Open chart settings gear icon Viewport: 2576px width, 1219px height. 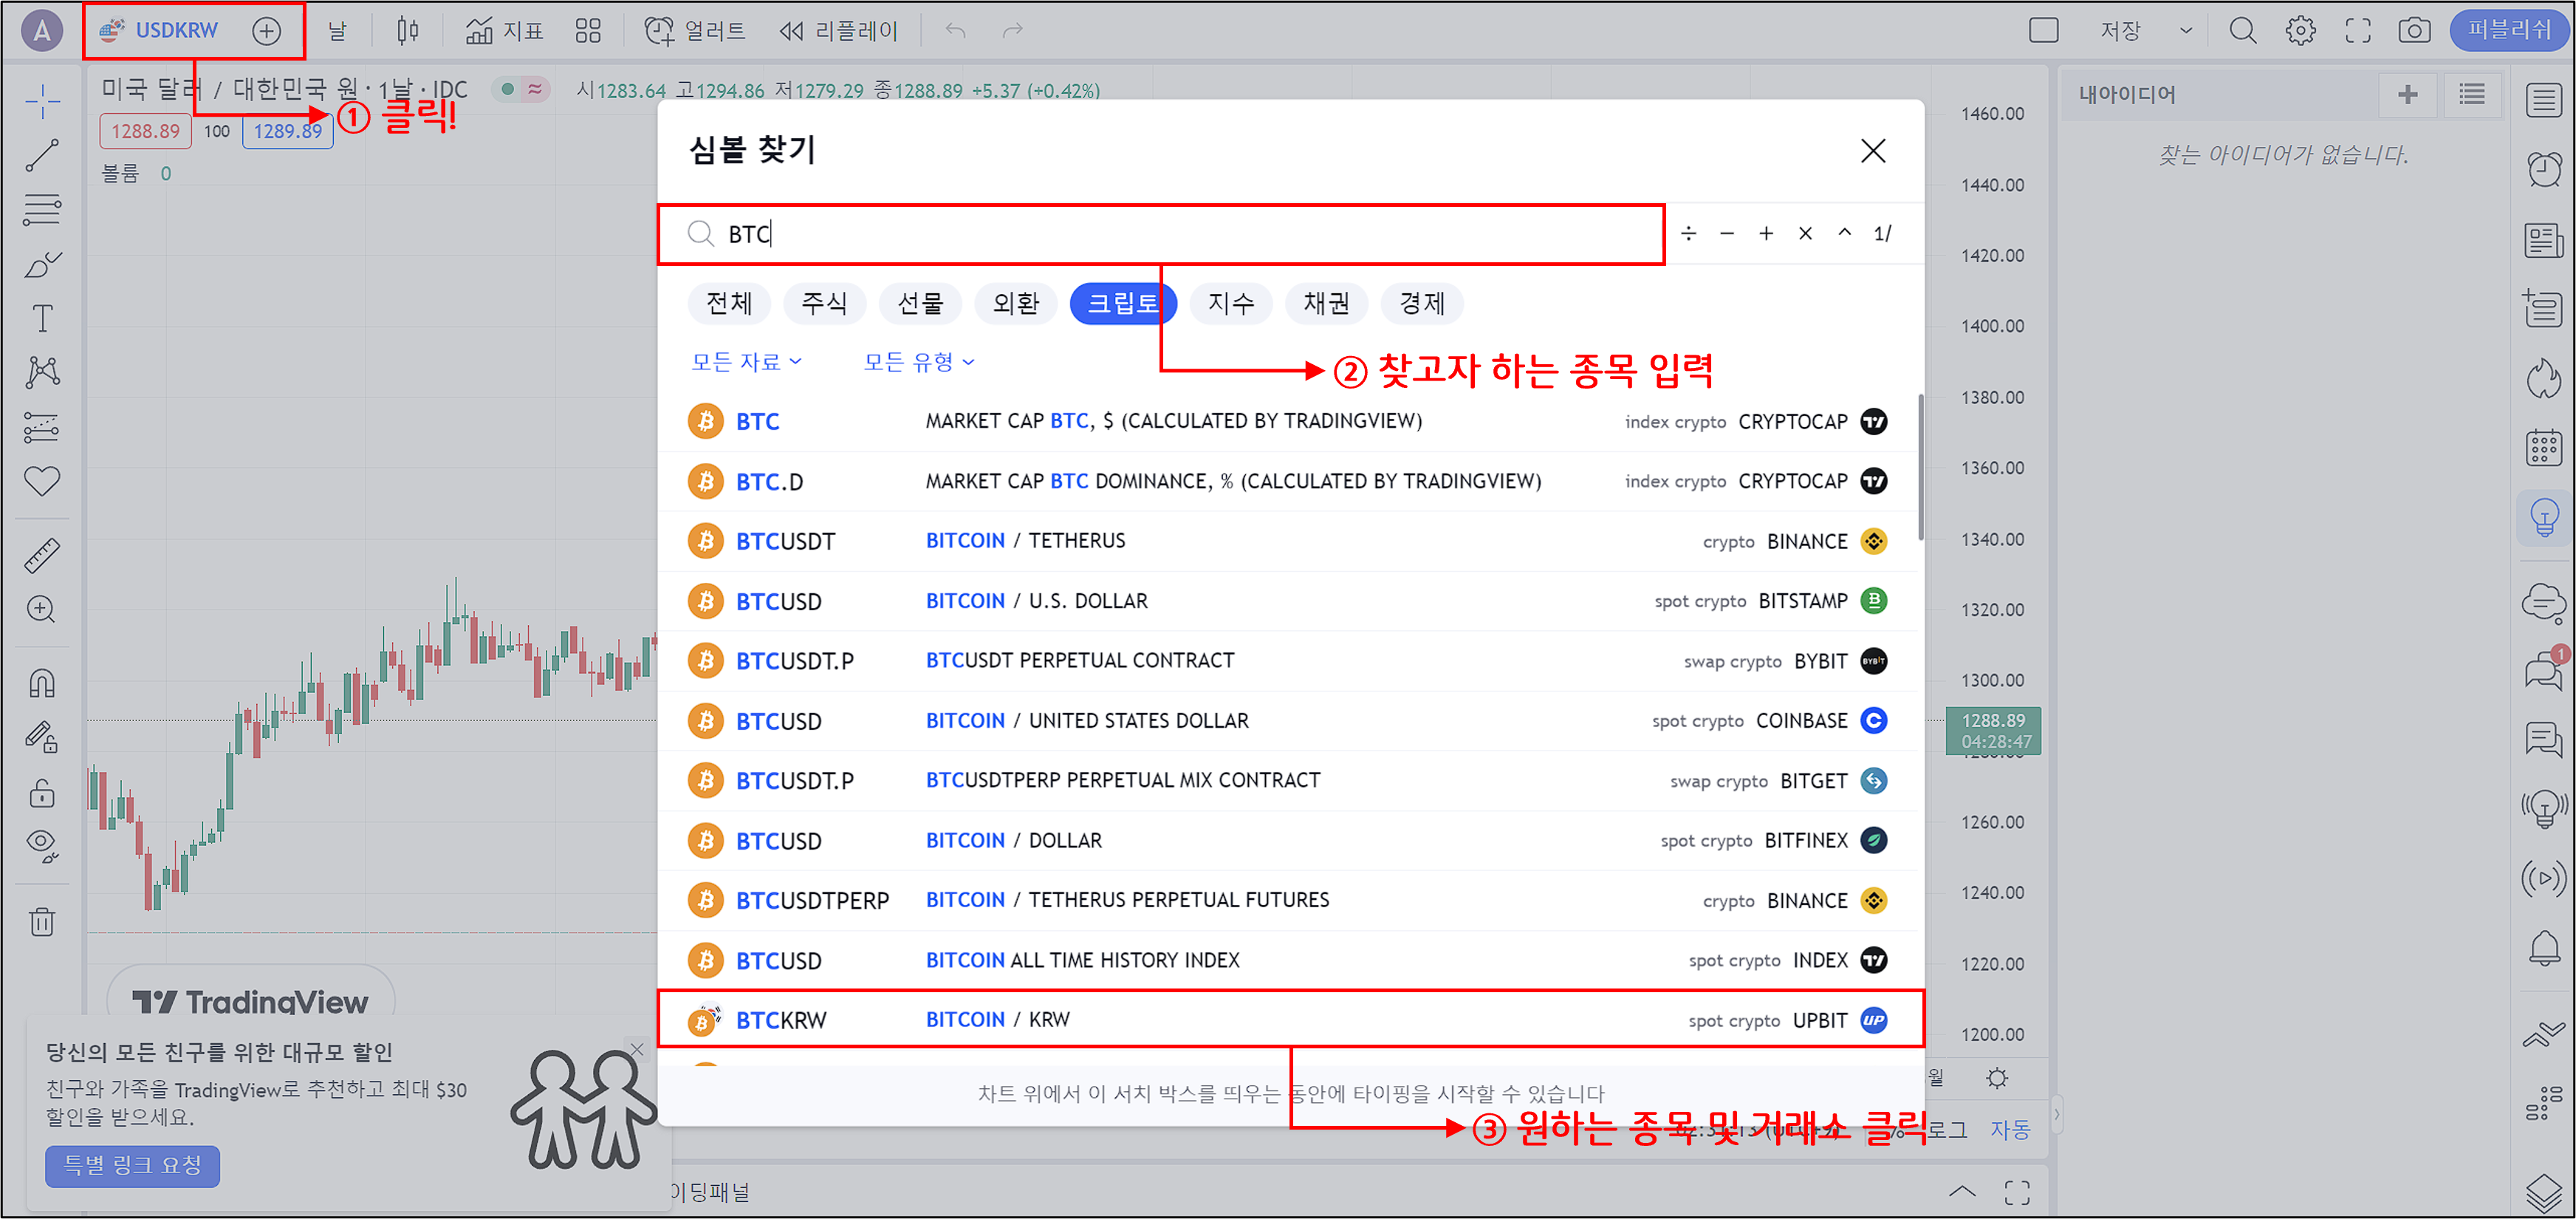(2300, 31)
